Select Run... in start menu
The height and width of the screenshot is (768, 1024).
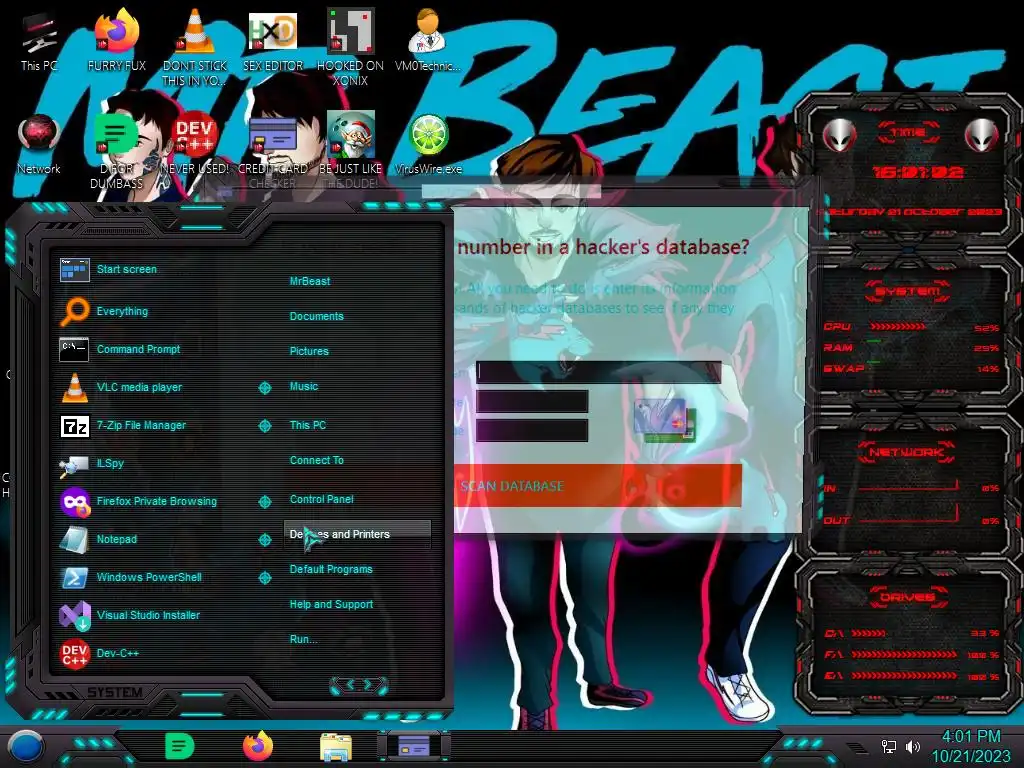coord(303,639)
